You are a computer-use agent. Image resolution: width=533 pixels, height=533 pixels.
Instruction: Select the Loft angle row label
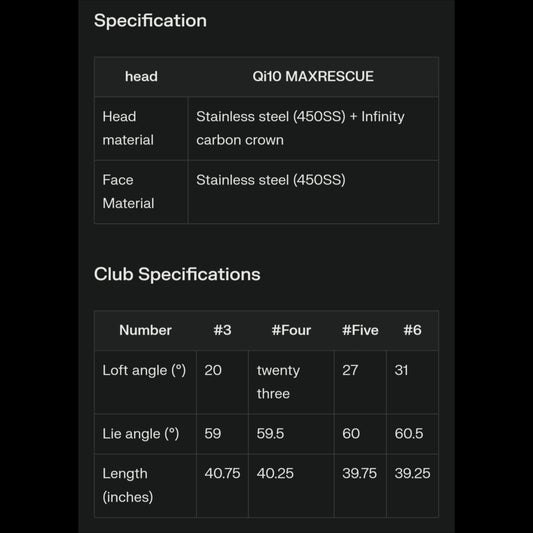pos(144,370)
